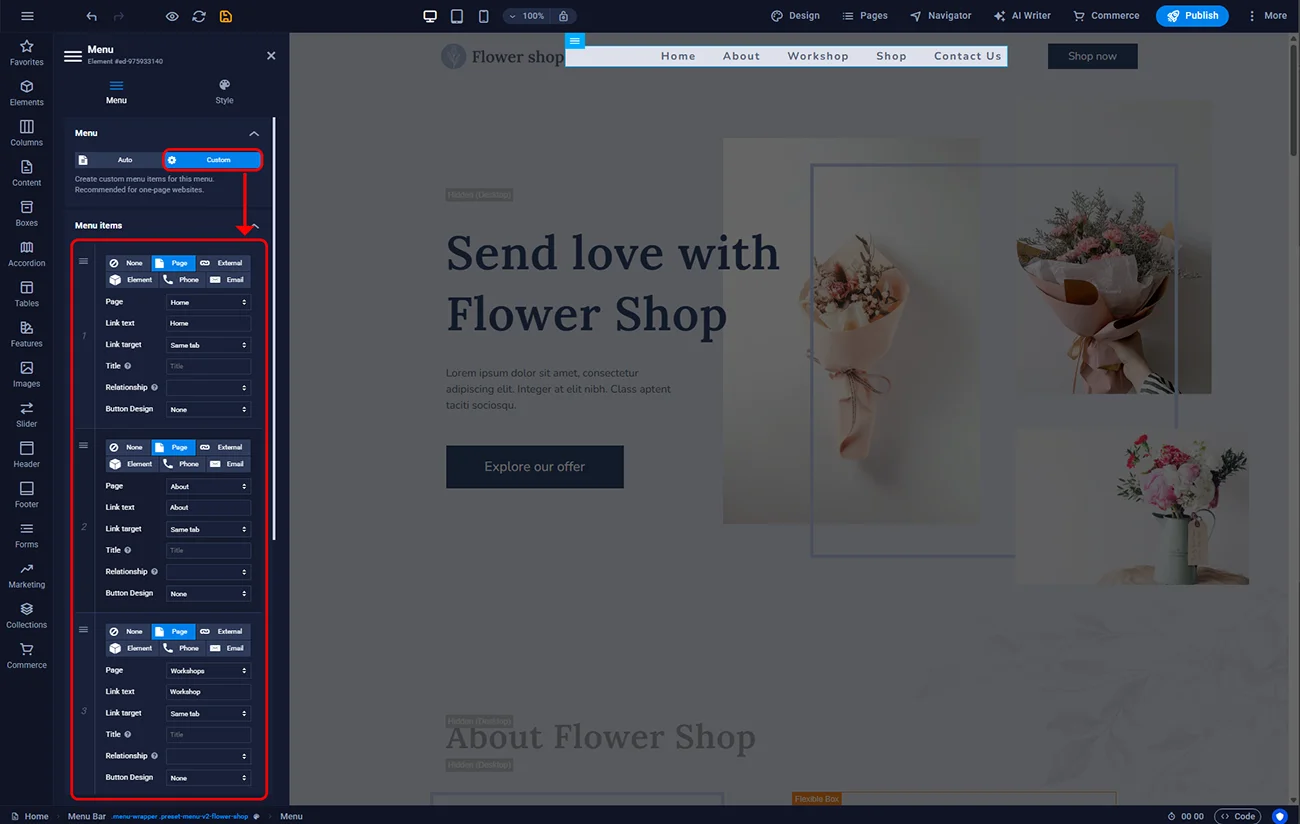Image resolution: width=1300 pixels, height=824 pixels.
Task: Click the Publish button
Action: coord(1192,16)
